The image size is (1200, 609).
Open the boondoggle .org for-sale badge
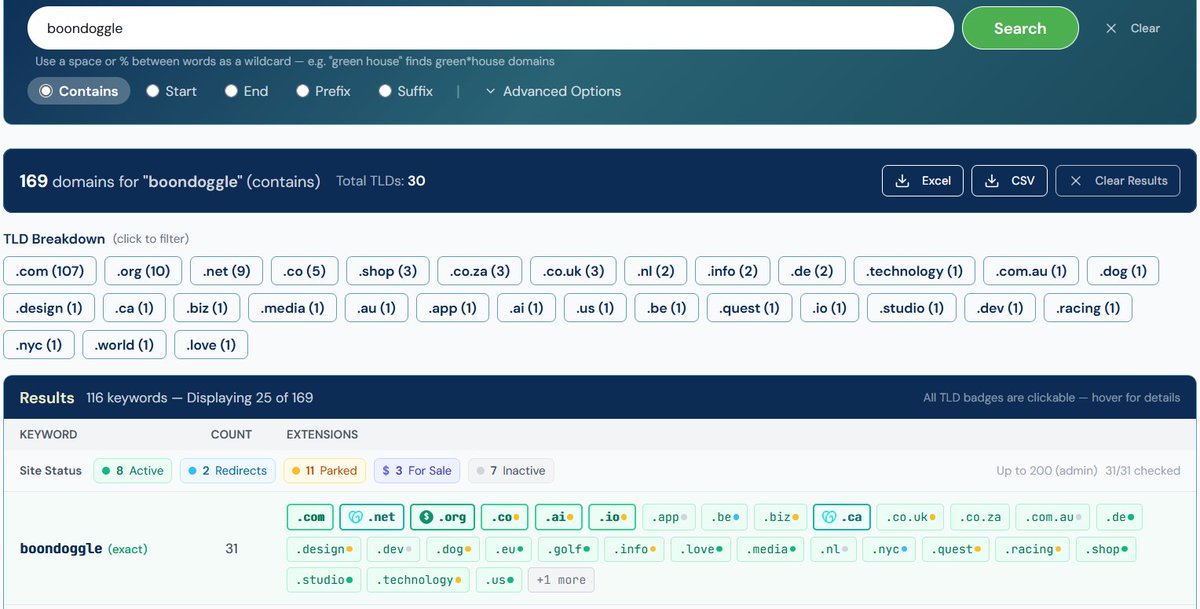tap(442, 517)
